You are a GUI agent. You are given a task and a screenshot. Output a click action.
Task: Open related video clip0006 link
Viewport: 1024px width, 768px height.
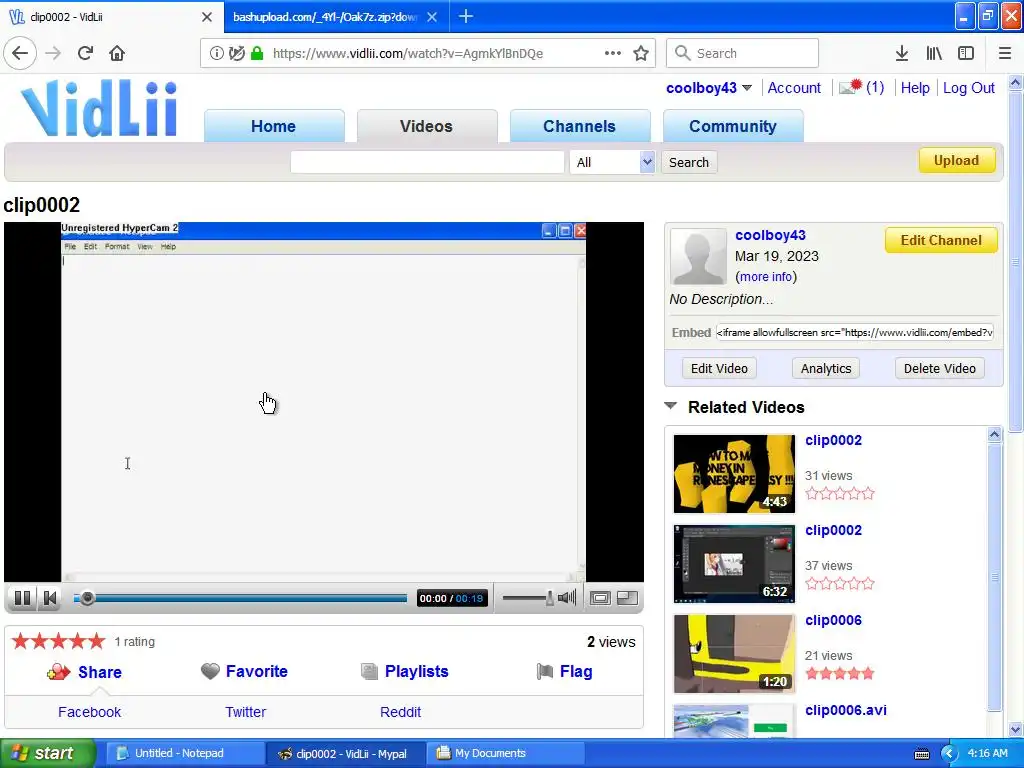pos(833,620)
